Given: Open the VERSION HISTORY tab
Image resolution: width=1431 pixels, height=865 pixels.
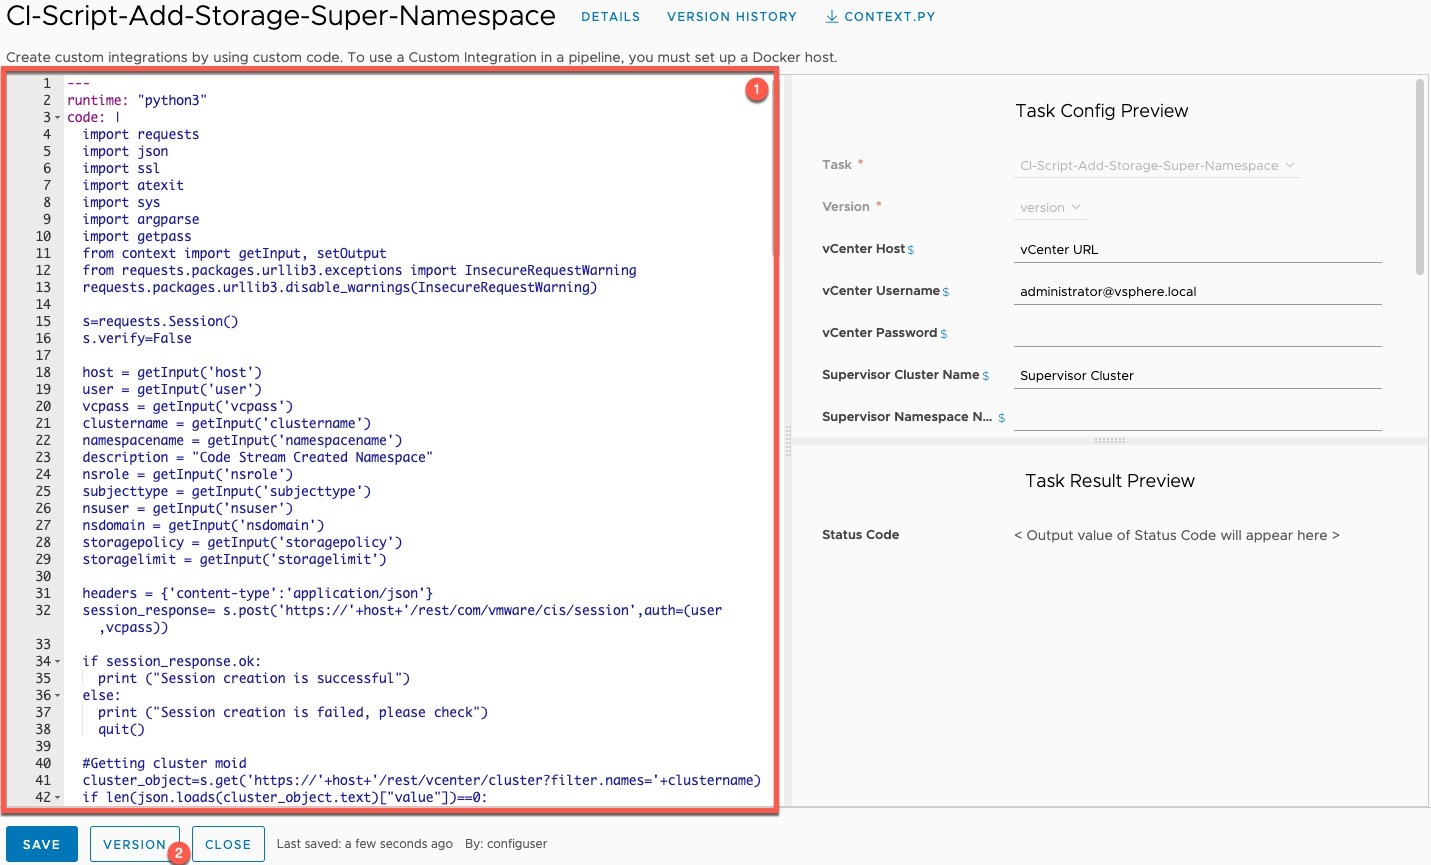Looking at the screenshot, I should click(732, 17).
